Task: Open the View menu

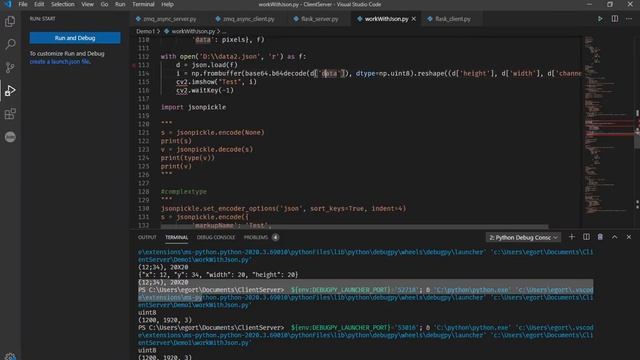Action: pyautogui.click(x=87, y=4)
